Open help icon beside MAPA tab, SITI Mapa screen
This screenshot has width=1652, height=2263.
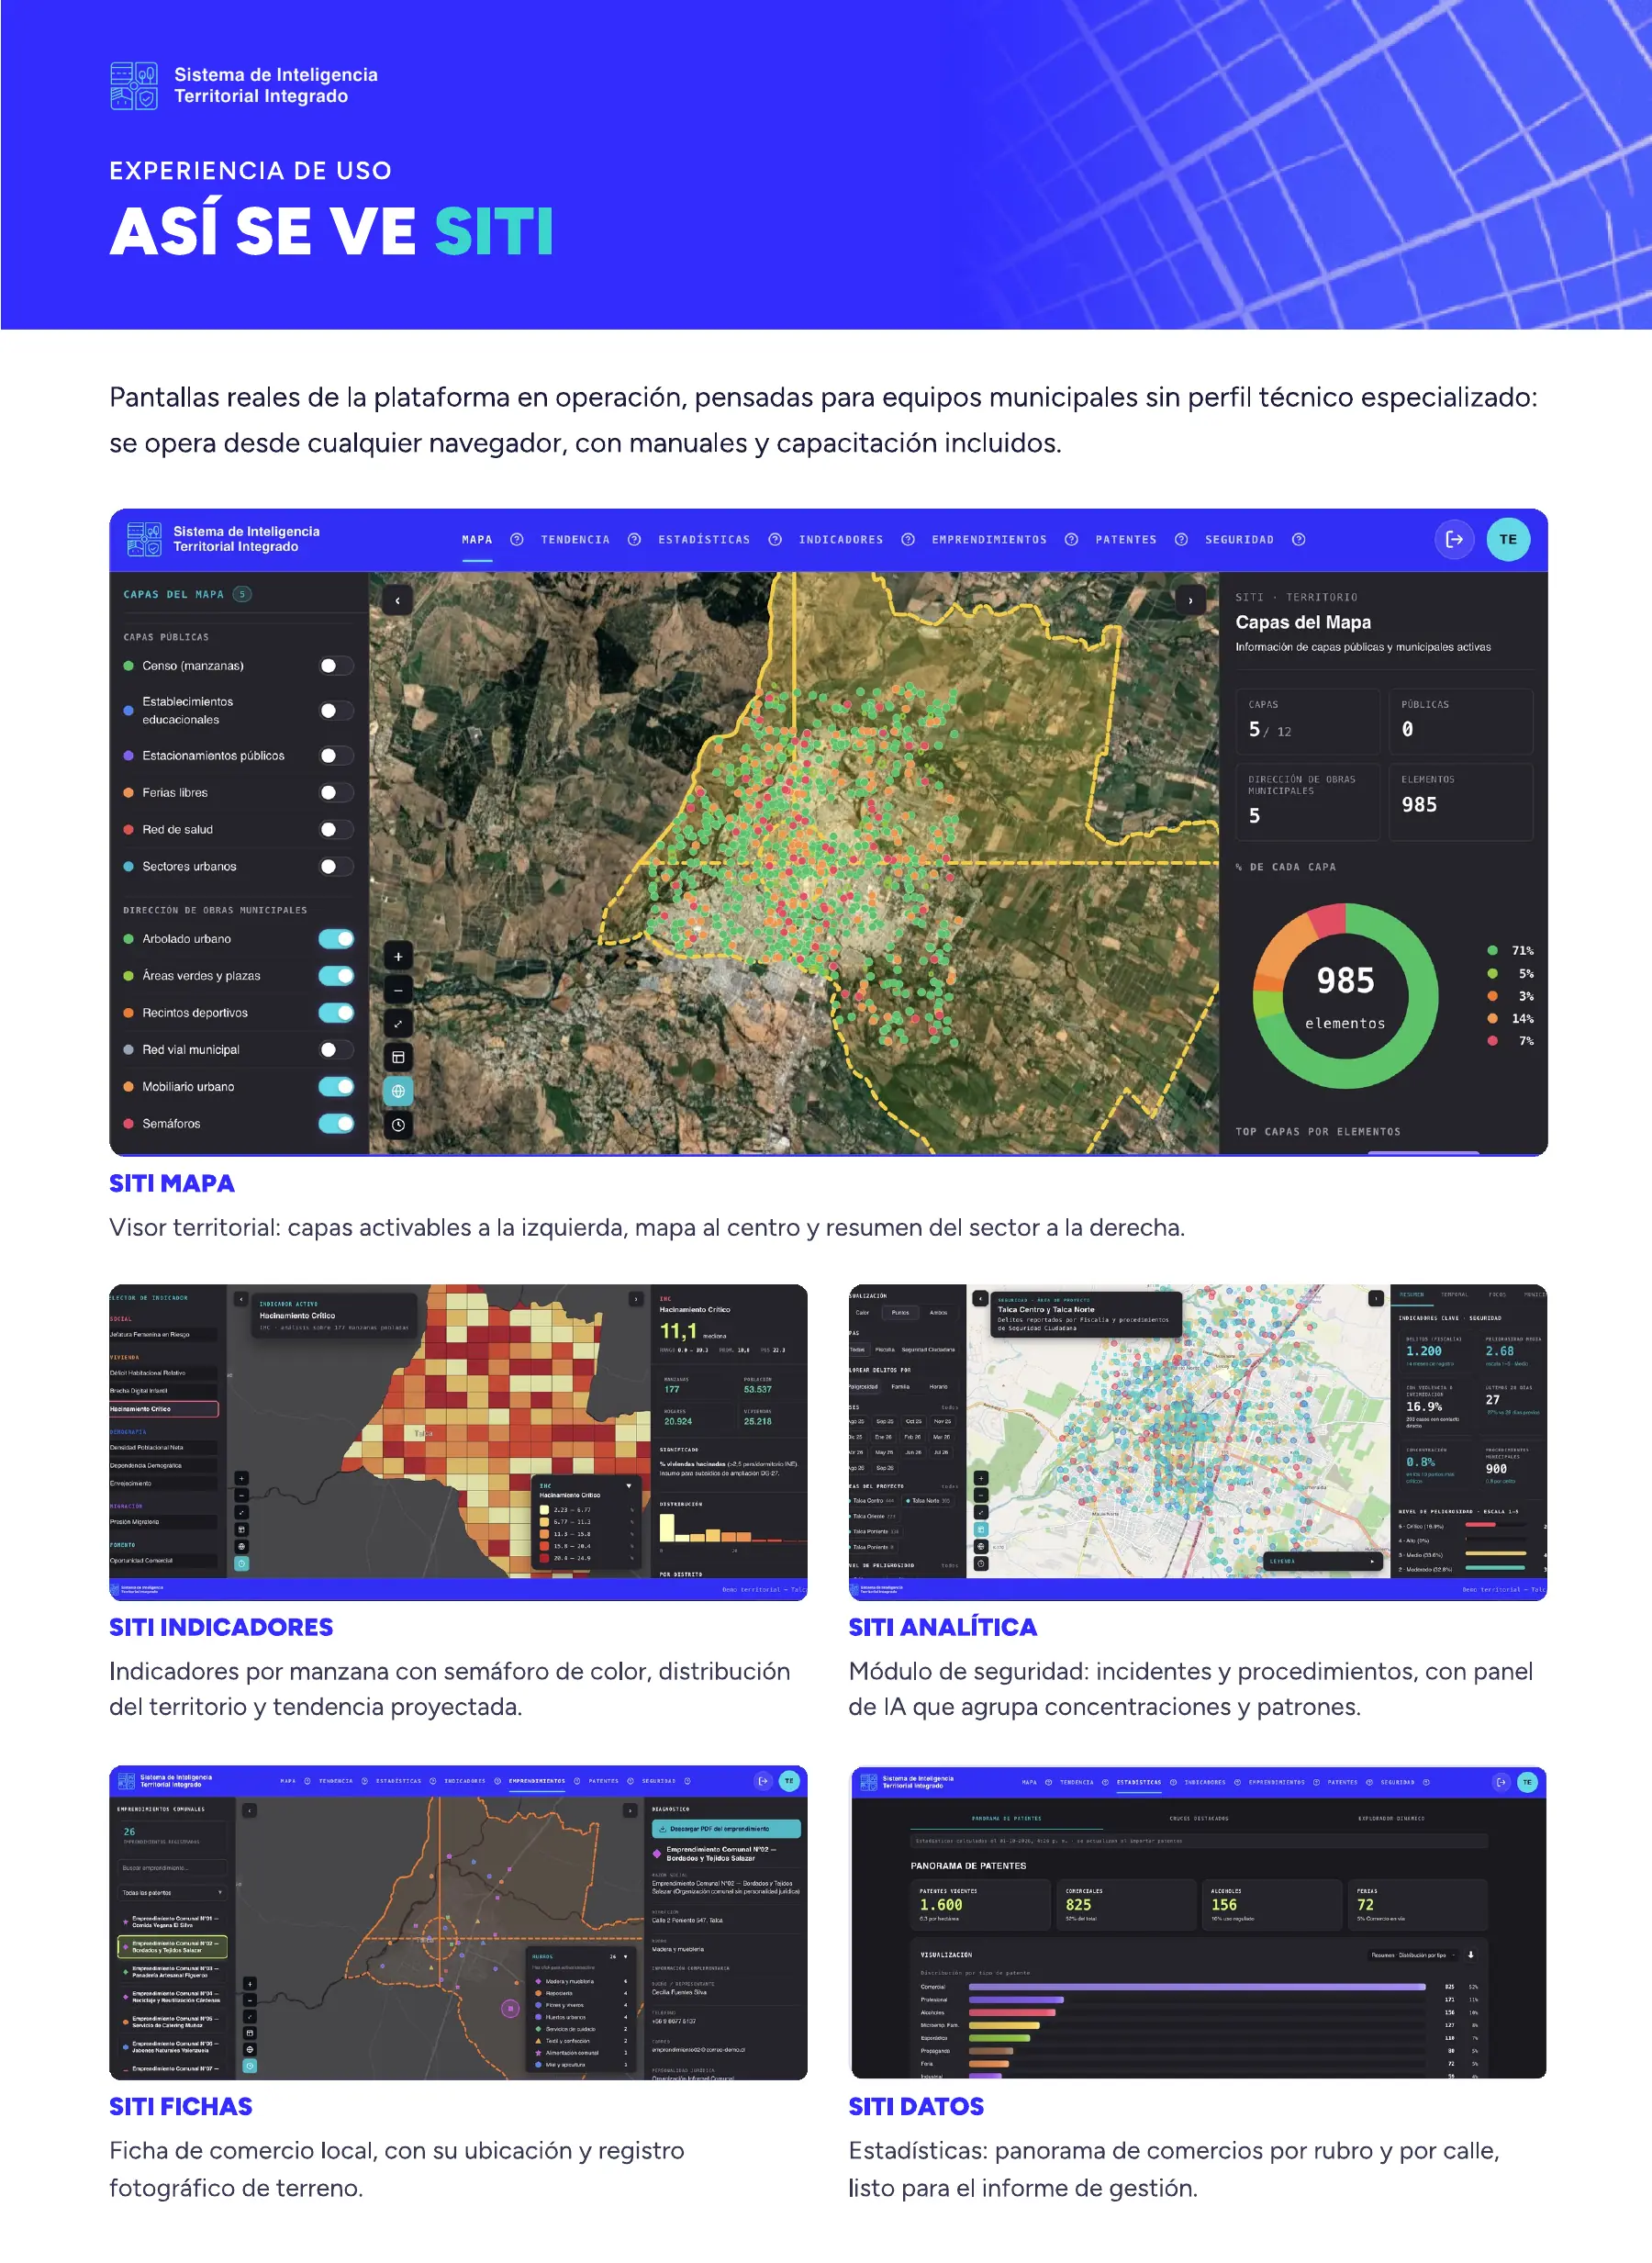[x=517, y=539]
